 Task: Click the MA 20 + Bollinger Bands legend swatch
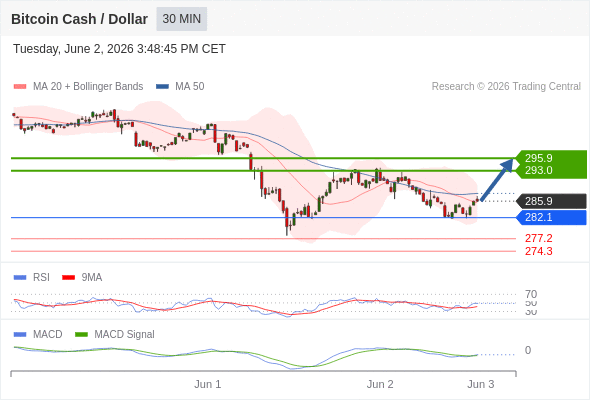[x=20, y=87]
